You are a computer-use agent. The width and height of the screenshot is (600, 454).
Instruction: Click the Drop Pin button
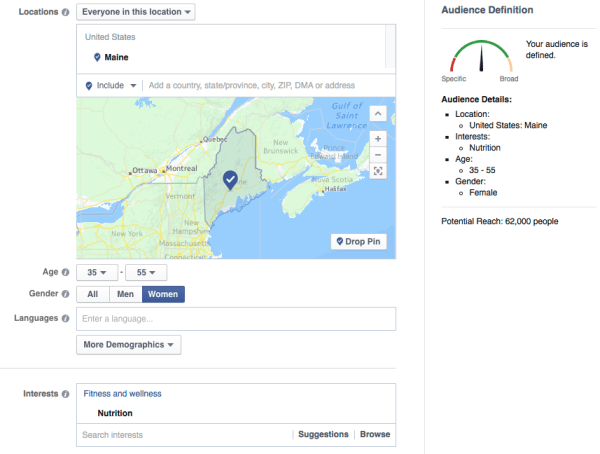(x=359, y=242)
